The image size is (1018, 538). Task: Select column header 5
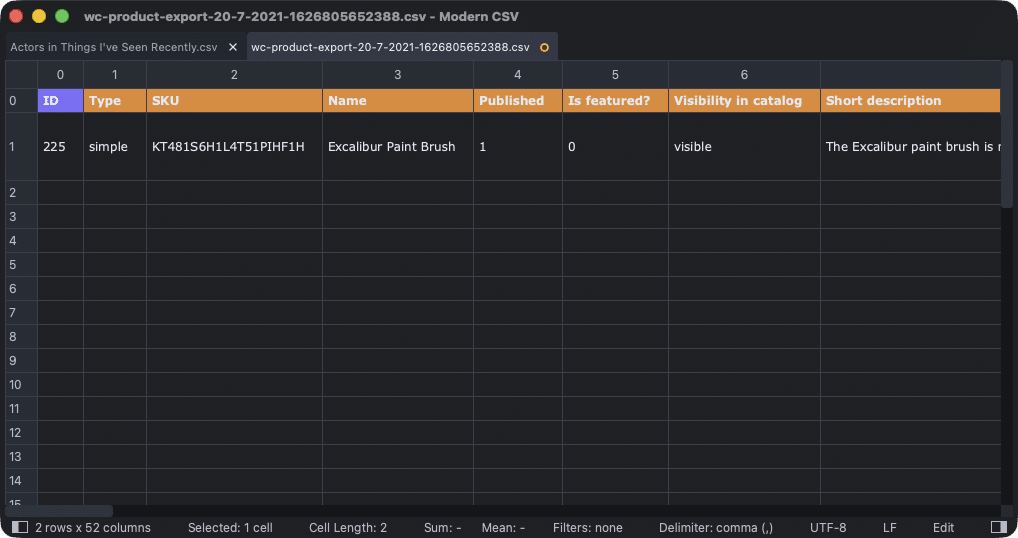tap(615, 75)
